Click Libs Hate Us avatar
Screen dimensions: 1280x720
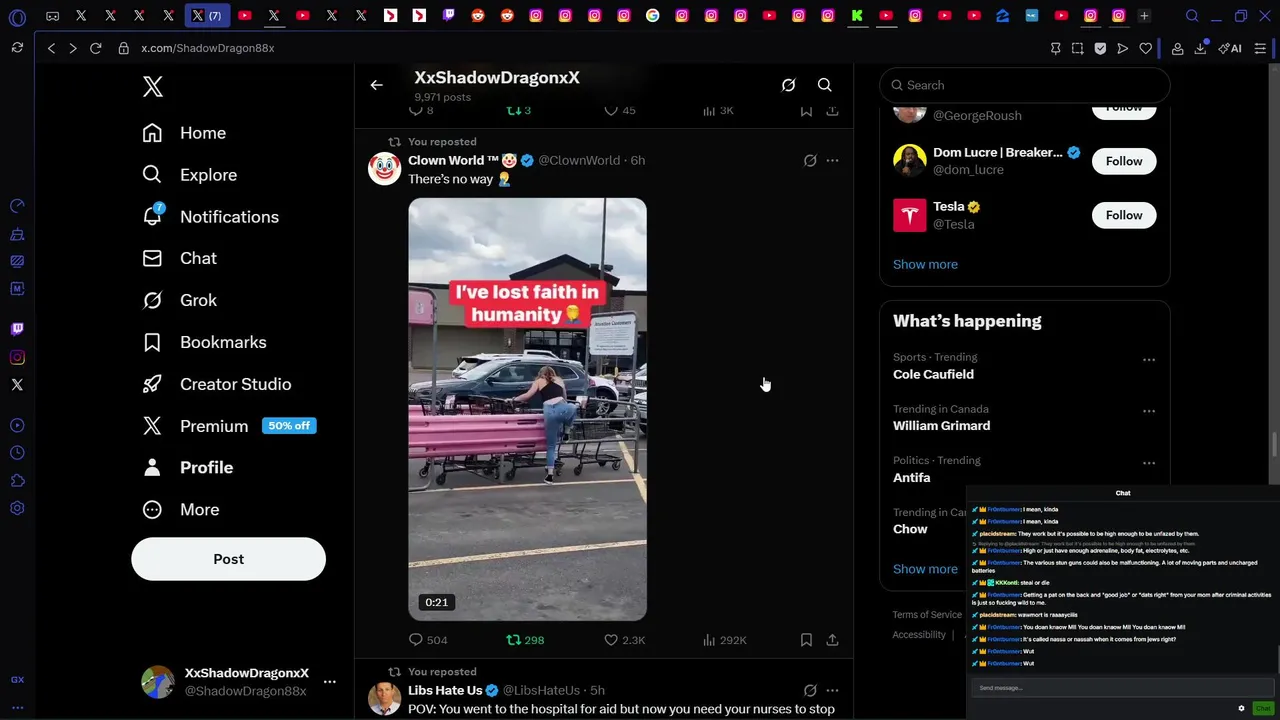point(384,699)
